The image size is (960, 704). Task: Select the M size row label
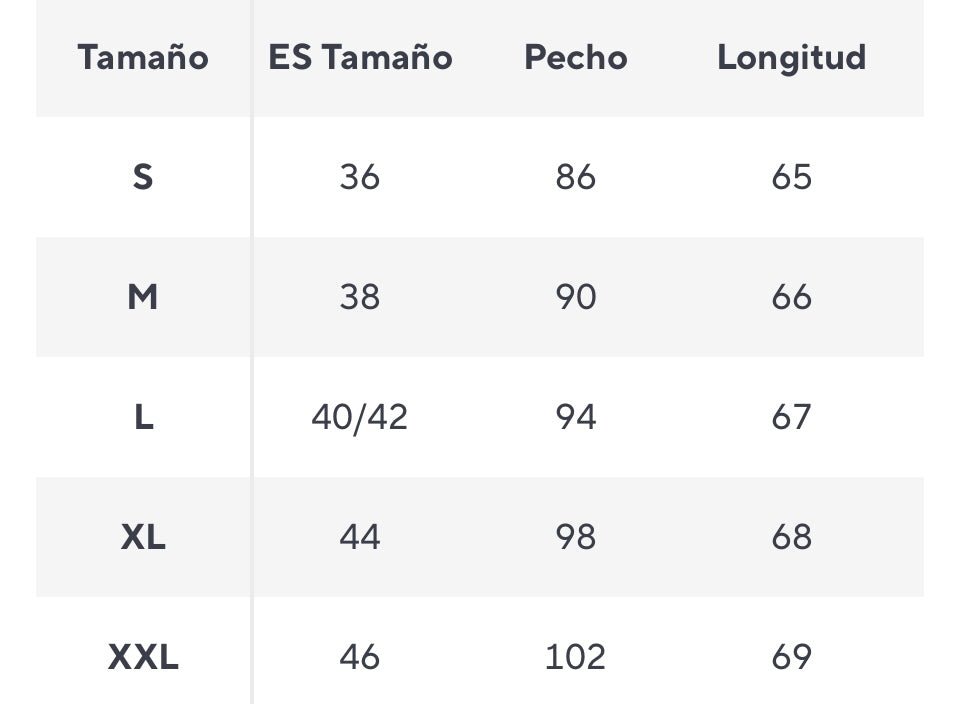tap(143, 297)
